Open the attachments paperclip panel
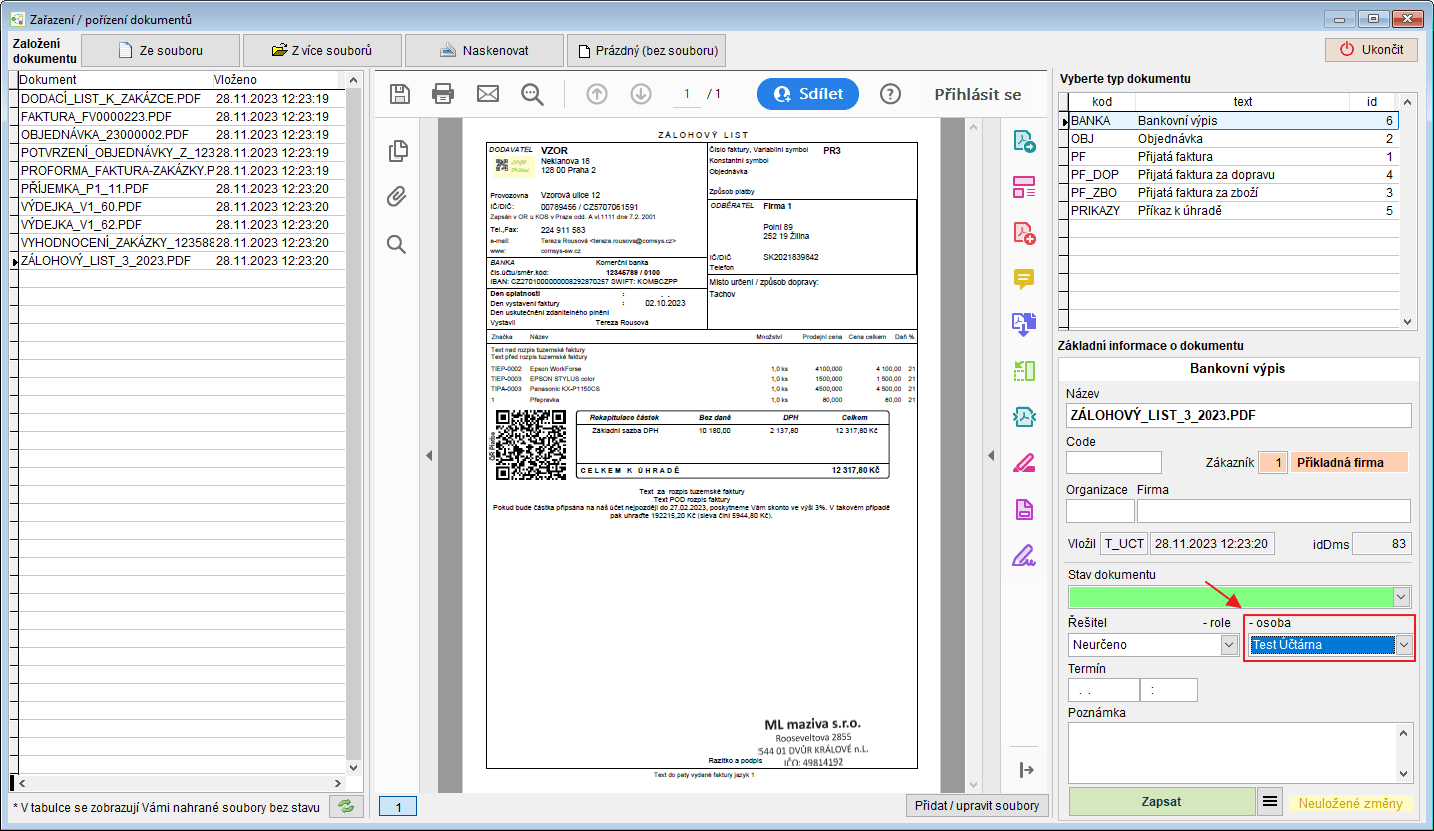Viewport: 1434px width, 831px height. coord(397,197)
